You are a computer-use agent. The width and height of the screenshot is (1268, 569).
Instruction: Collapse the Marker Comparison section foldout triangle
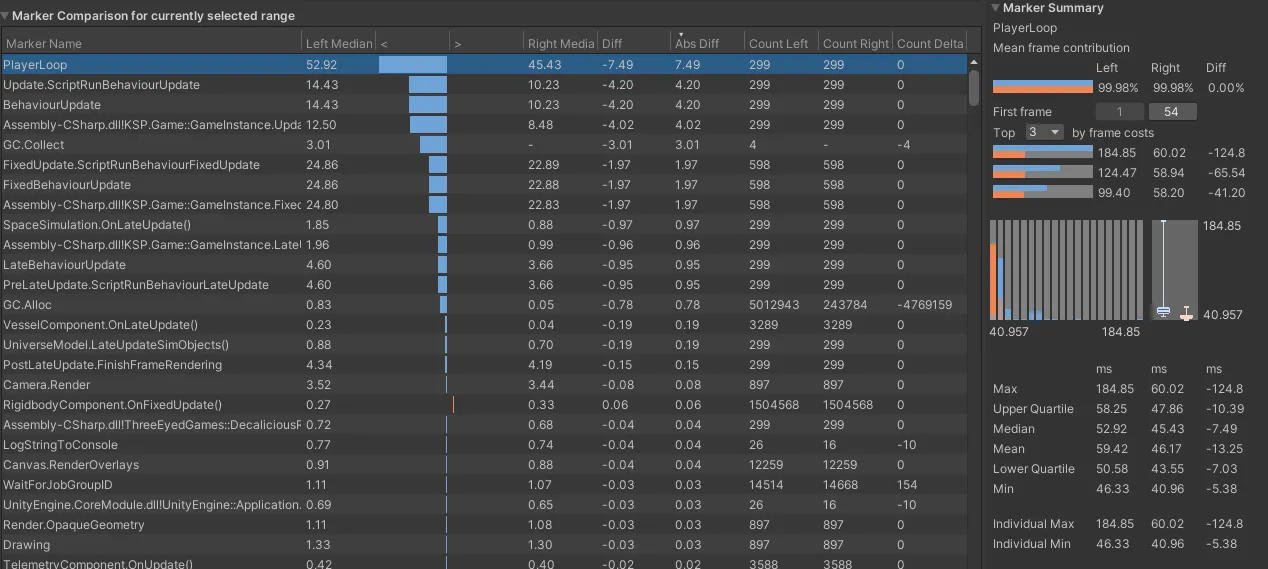point(6,16)
